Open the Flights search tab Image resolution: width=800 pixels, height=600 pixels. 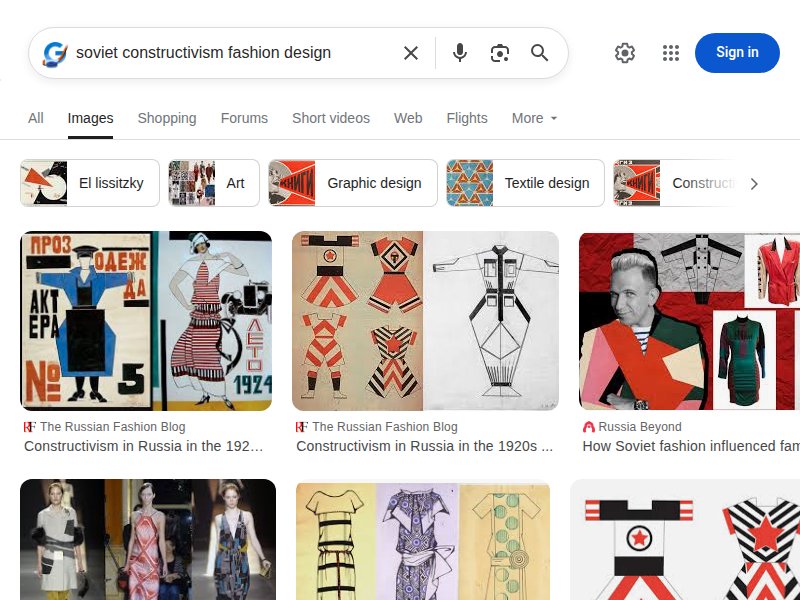467,118
